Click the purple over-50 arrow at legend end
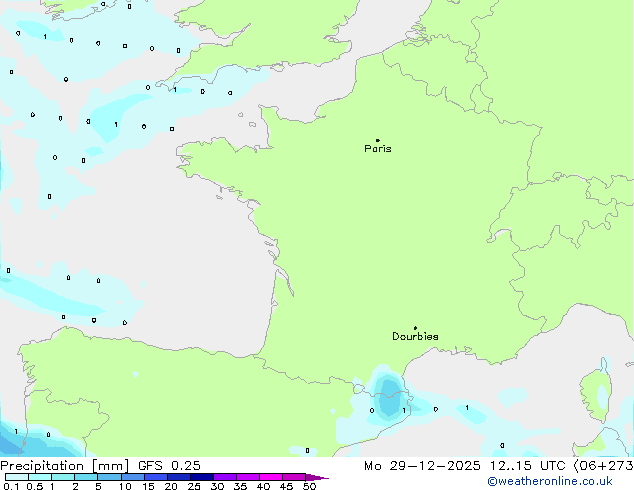The width and height of the screenshot is (634, 490). coord(317,477)
